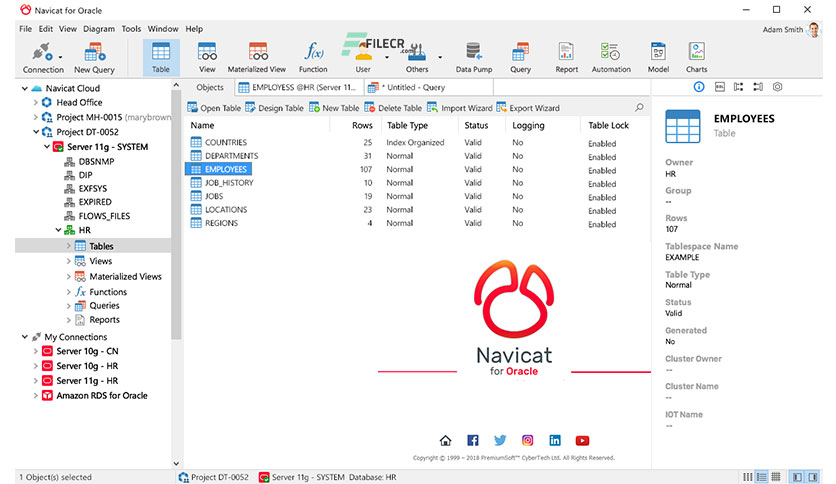Show DDL pane icon
This screenshot has height=484, width=836.
(x=720, y=87)
